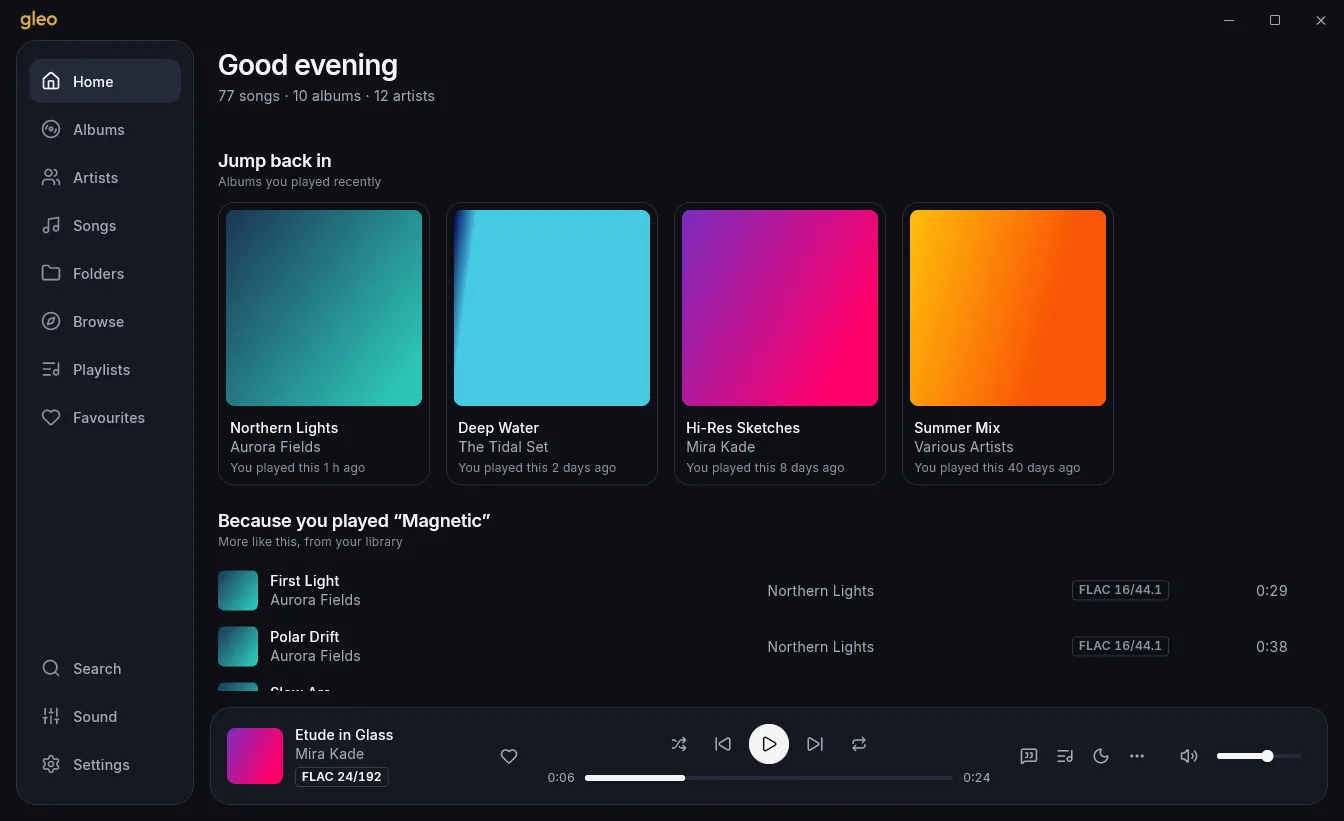The image size is (1344, 821).
Task: Open Settings from the sidebar
Action: 105,764
